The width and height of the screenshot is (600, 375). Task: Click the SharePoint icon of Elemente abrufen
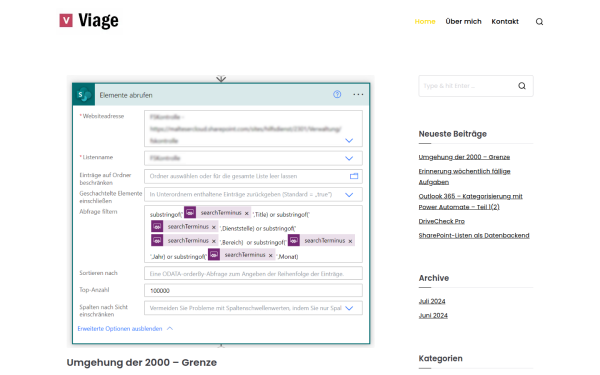coord(84,95)
